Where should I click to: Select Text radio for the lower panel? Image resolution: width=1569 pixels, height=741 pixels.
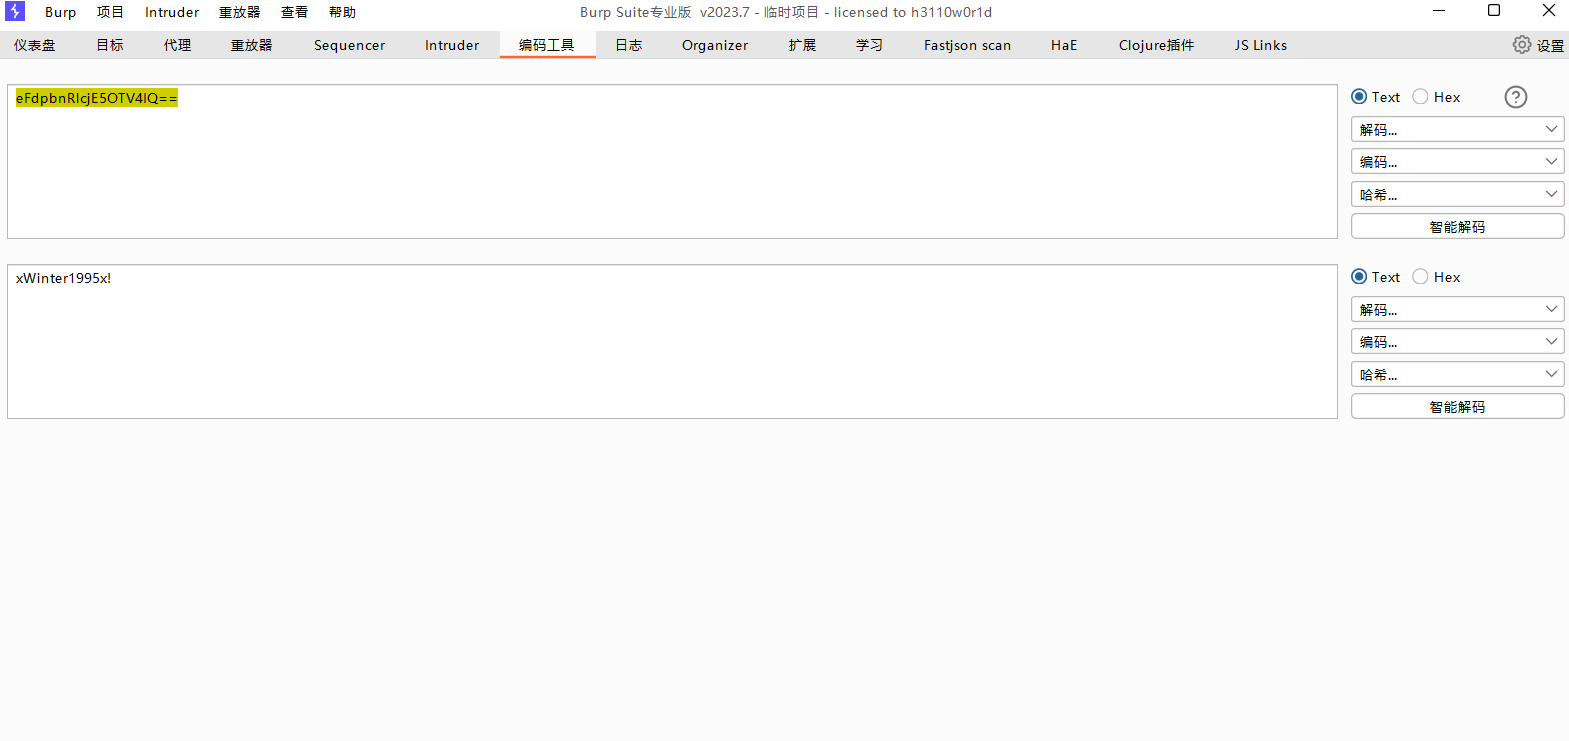[1359, 277]
